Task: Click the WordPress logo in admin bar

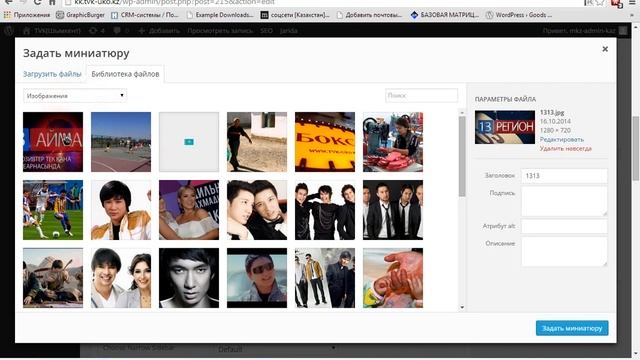Action: pos(9,31)
